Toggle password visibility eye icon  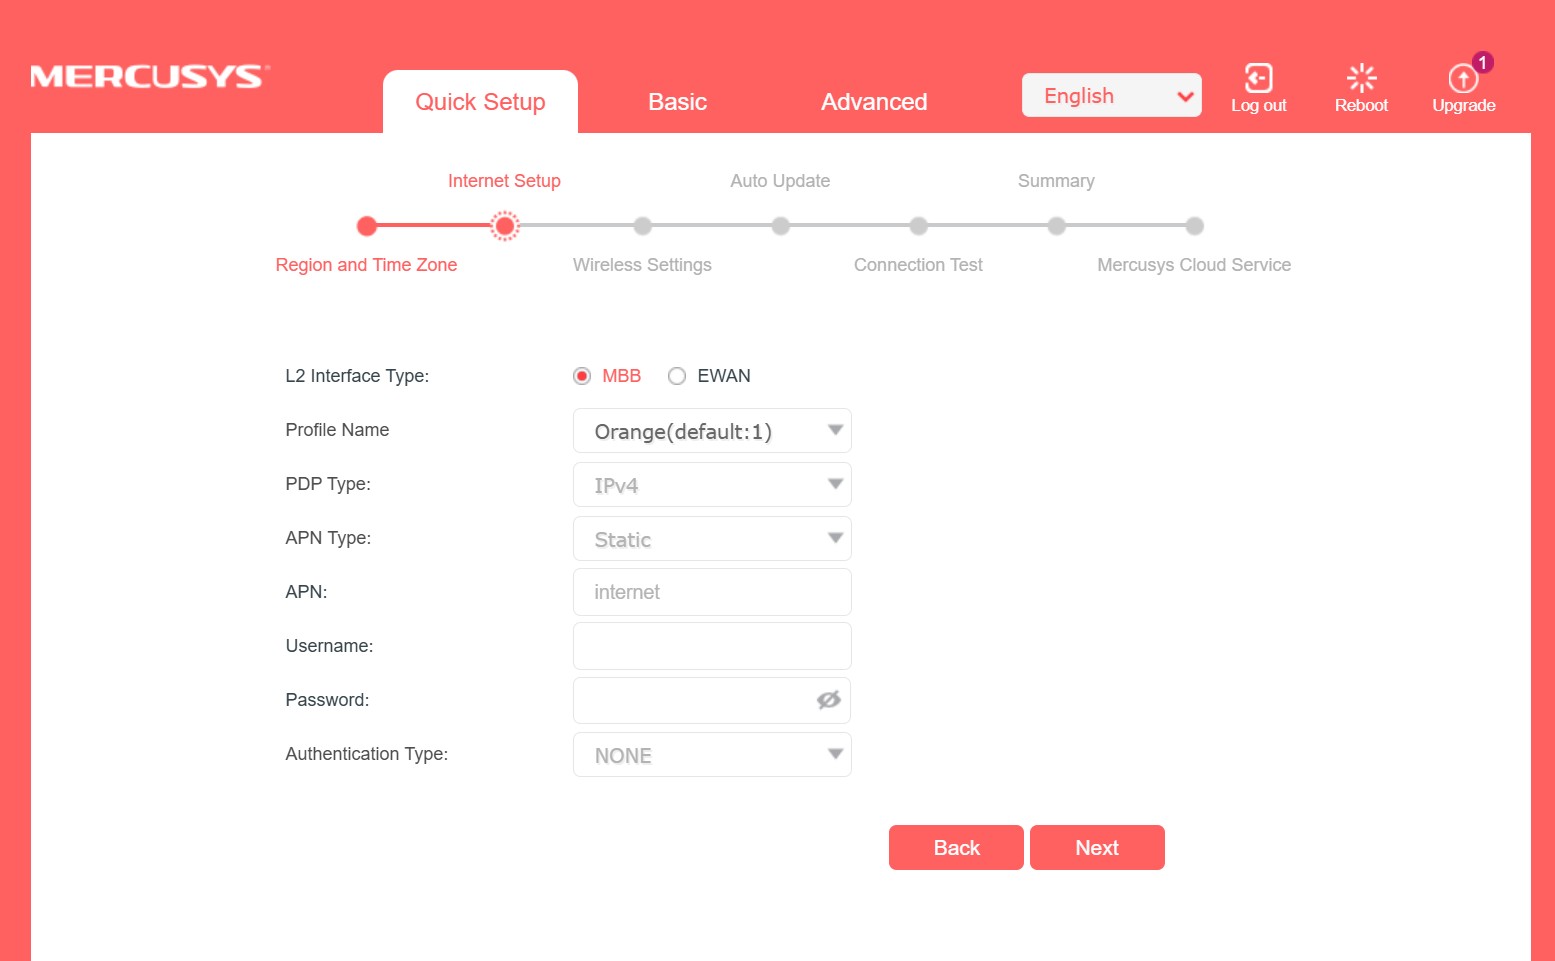[828, 700]
